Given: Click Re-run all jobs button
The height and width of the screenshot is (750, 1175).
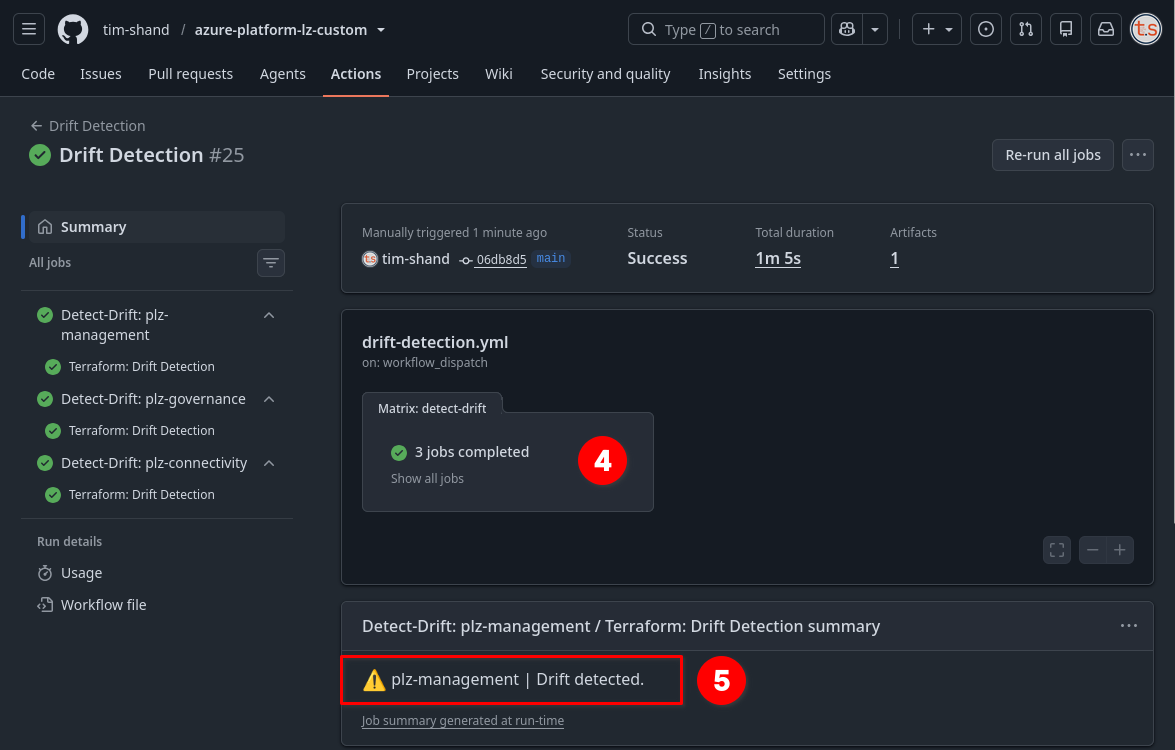Looking at the screenshot, I should click(1053, 155).
